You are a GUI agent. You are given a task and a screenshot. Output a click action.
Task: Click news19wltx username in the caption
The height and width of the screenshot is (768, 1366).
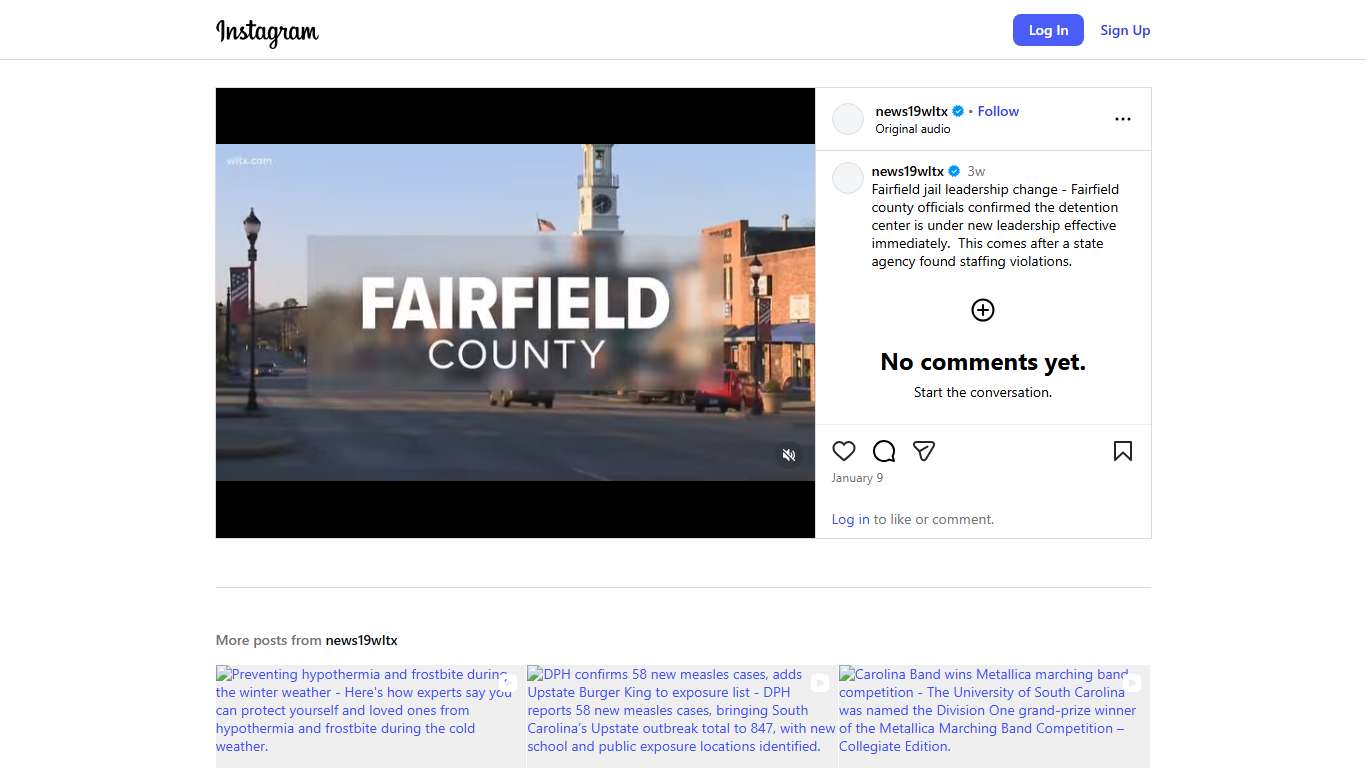907,171
